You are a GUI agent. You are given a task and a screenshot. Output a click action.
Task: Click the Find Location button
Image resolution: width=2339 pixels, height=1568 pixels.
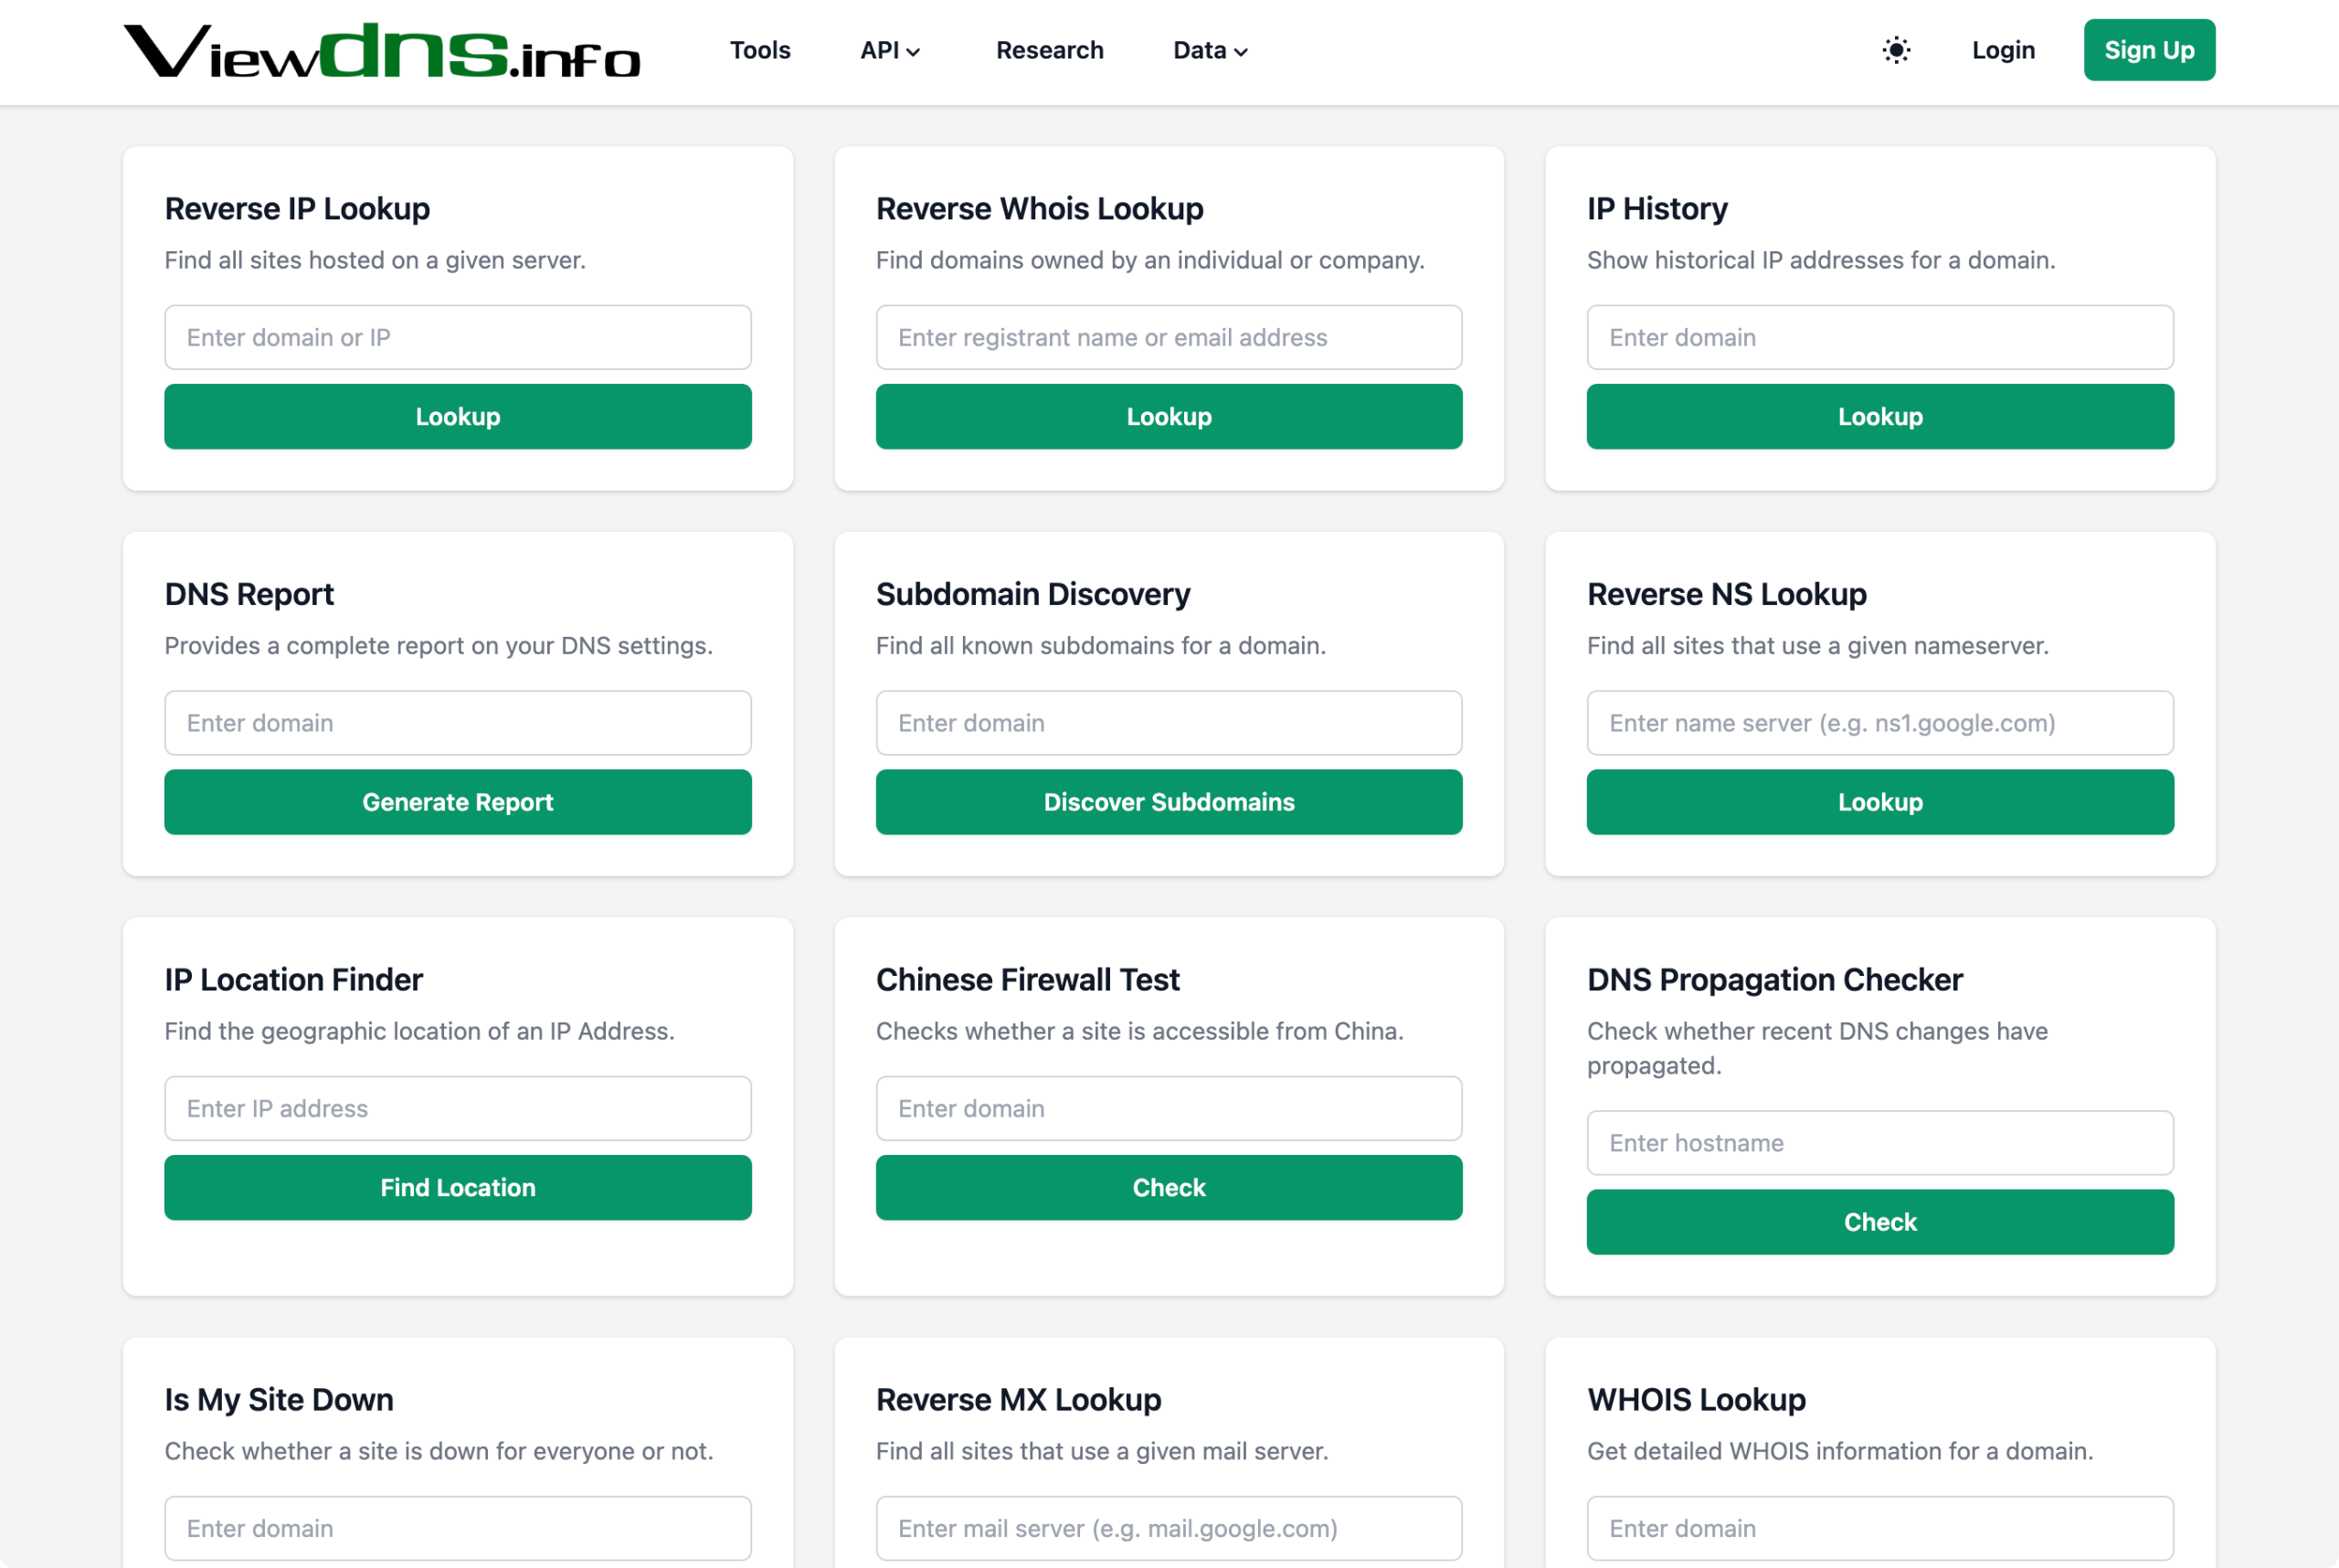click(x=458, y=1187)
